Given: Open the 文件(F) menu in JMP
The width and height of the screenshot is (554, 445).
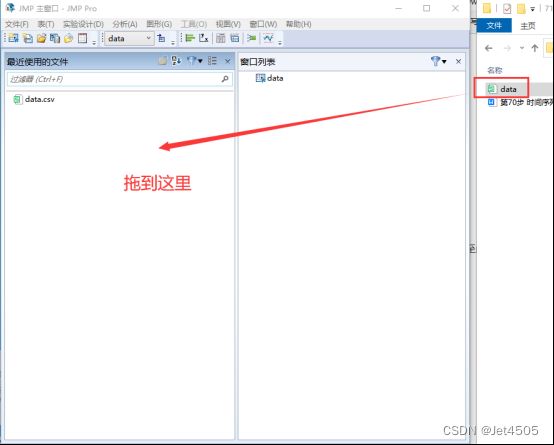Looking at the screenshot, I should 17,24.
